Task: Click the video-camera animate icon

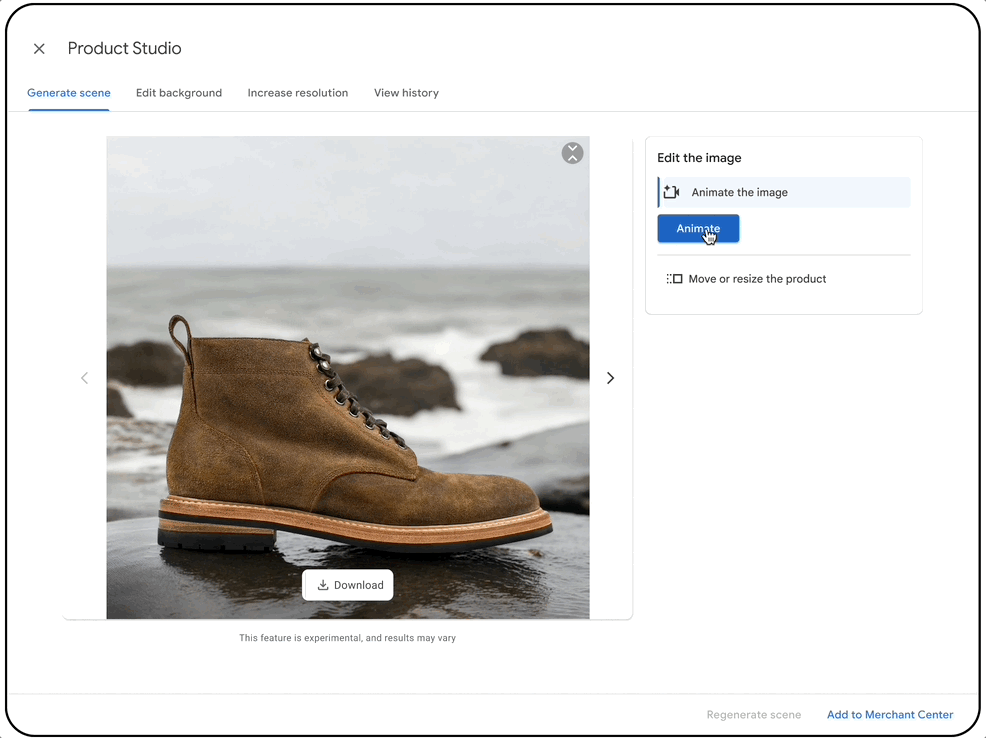Action: click(671, 191)
